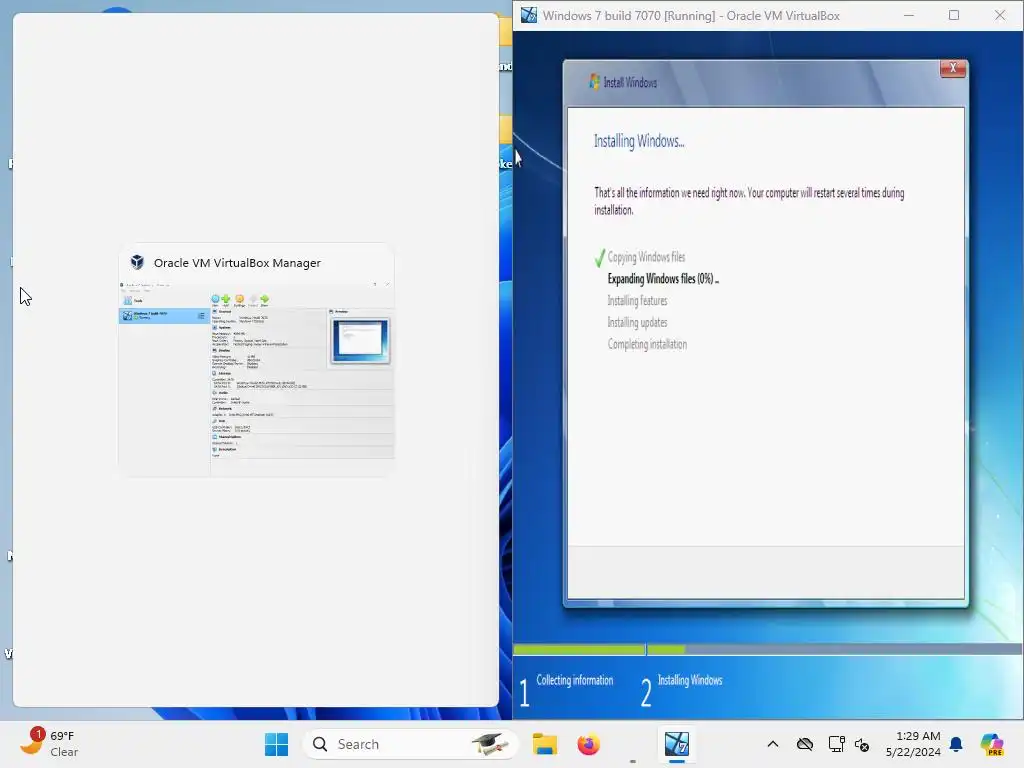This screenshot has height=768, width=1024.
Task: Click the setup progress bar in the installer
Action: click(x=767, y=649)
